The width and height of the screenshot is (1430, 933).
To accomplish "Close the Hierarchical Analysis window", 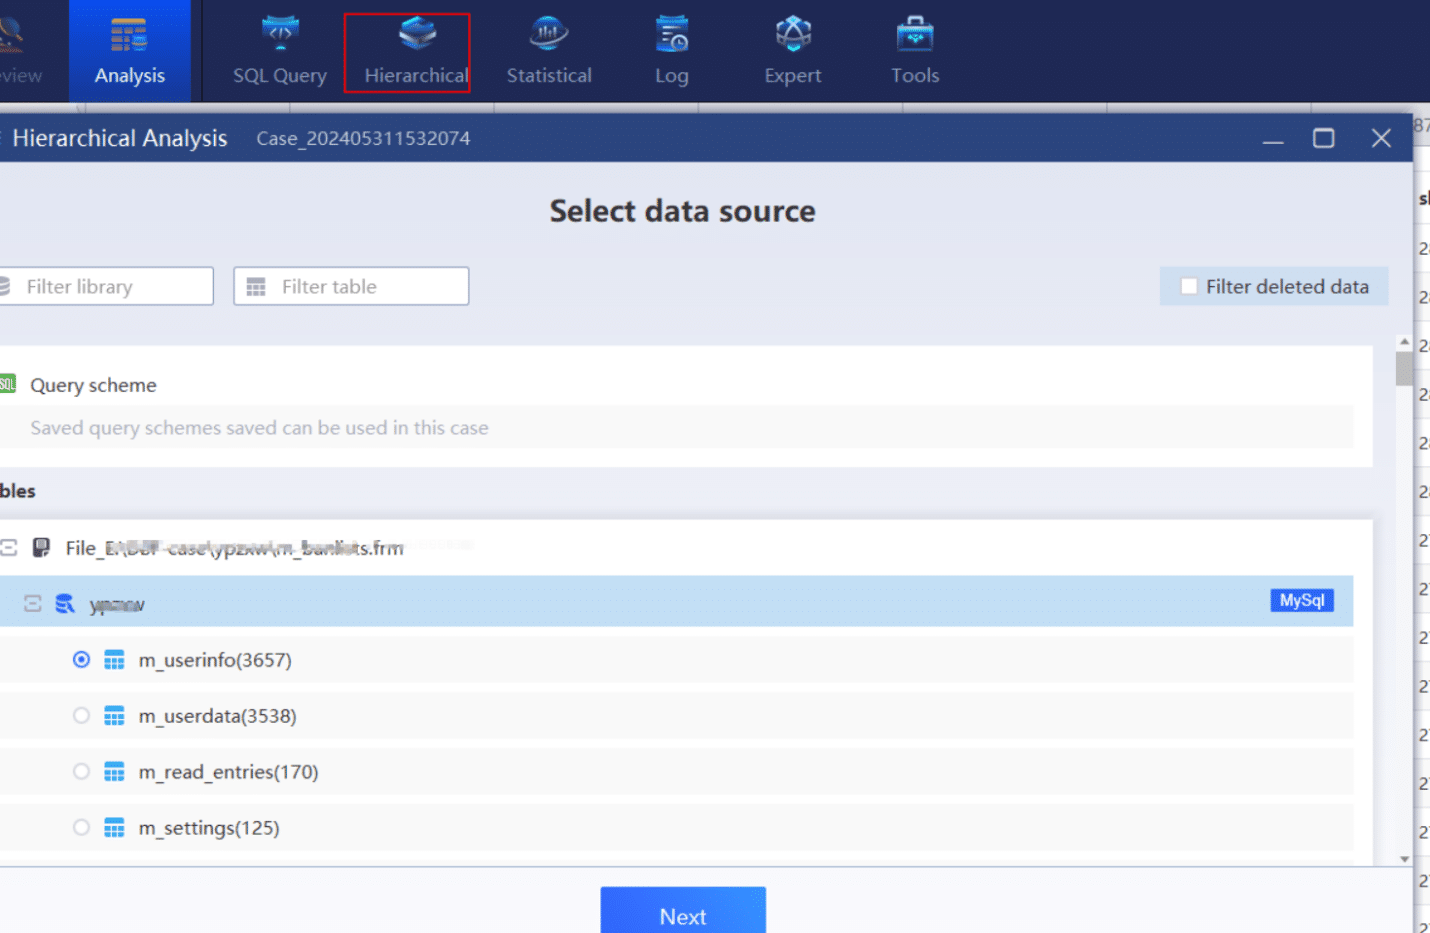I will pos(1381,138).
